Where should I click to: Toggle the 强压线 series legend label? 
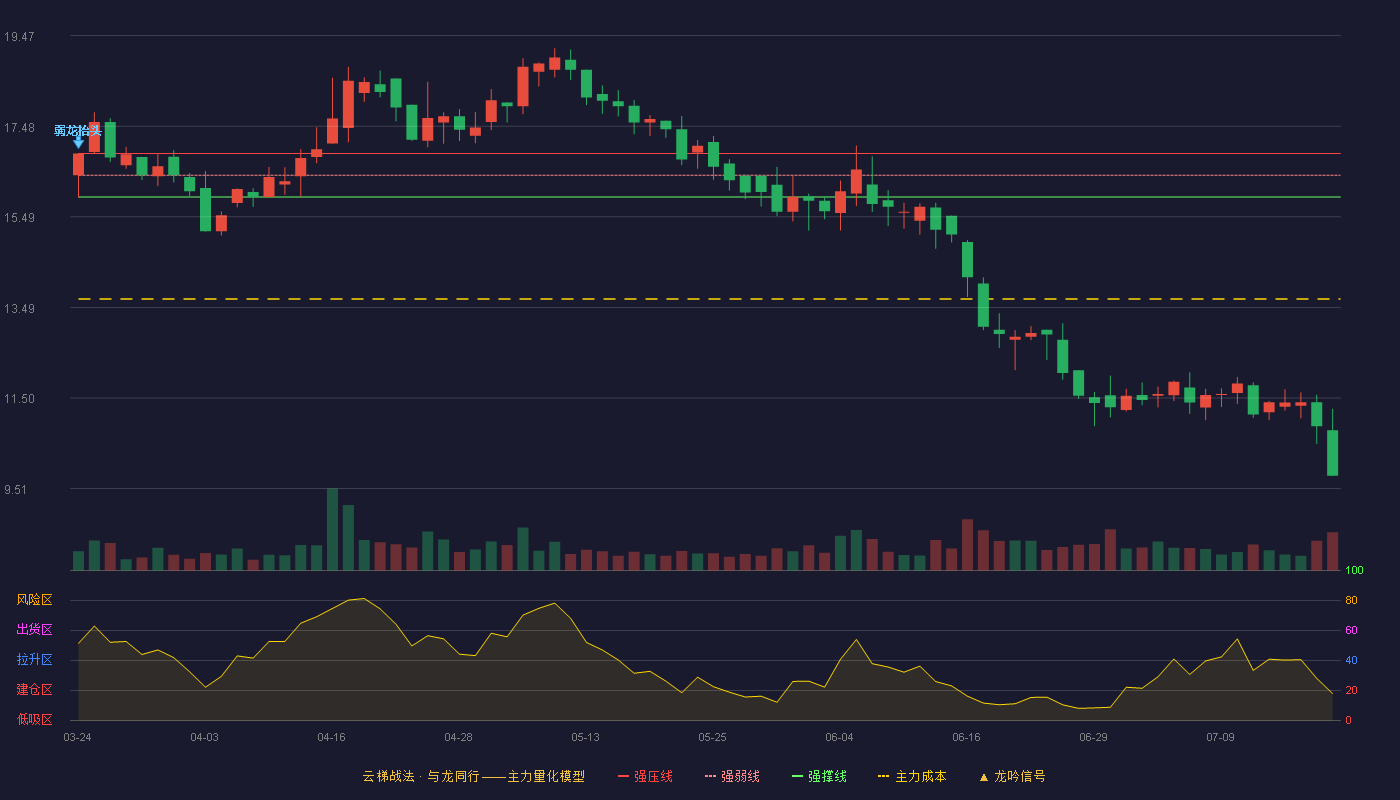click(653, 776)
